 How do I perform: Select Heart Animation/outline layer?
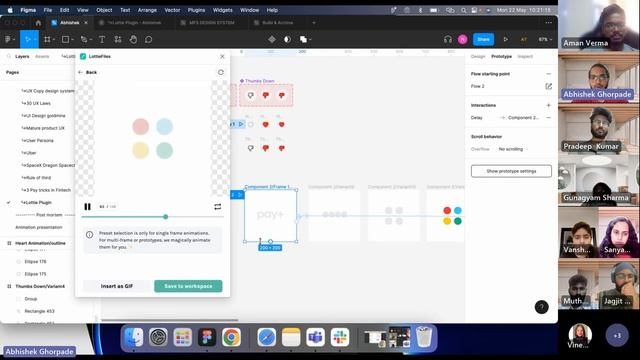40,243
